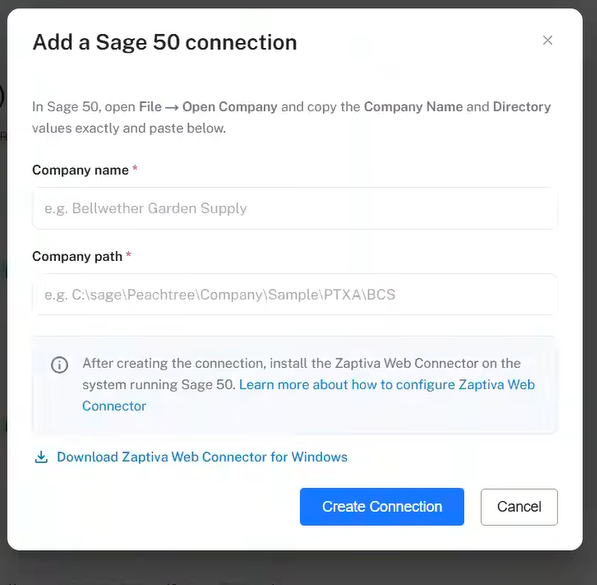
Task: Download Zaptiva Web Connector for Windows
Action: (x=202, y=457)
